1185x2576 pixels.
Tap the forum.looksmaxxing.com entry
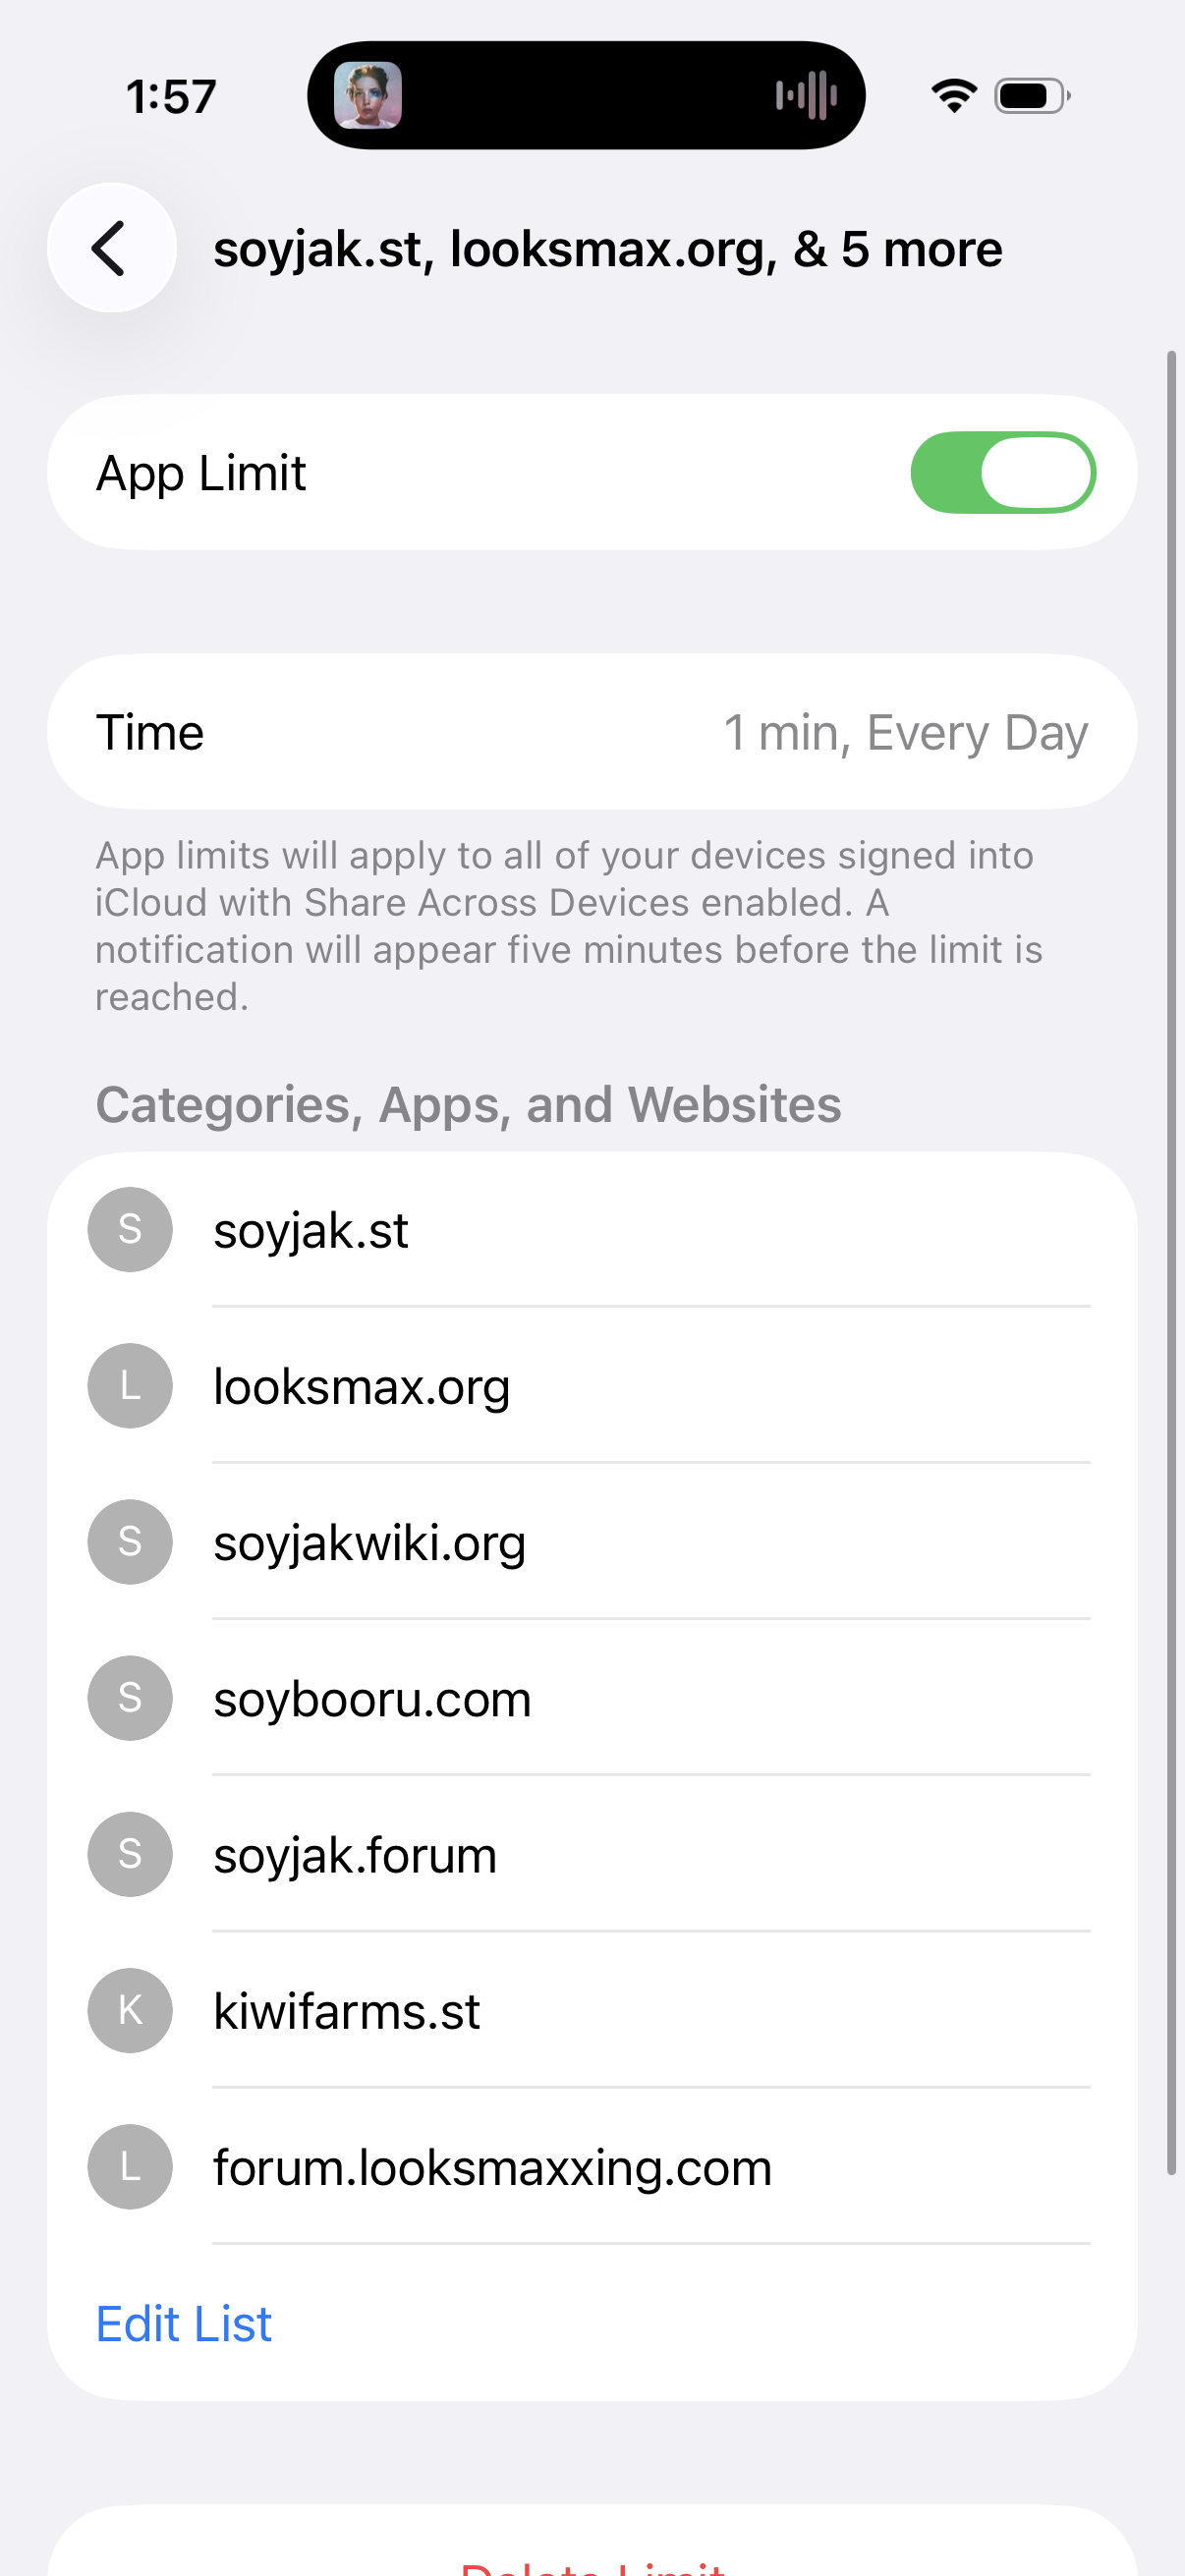(x=492, y=2168)
